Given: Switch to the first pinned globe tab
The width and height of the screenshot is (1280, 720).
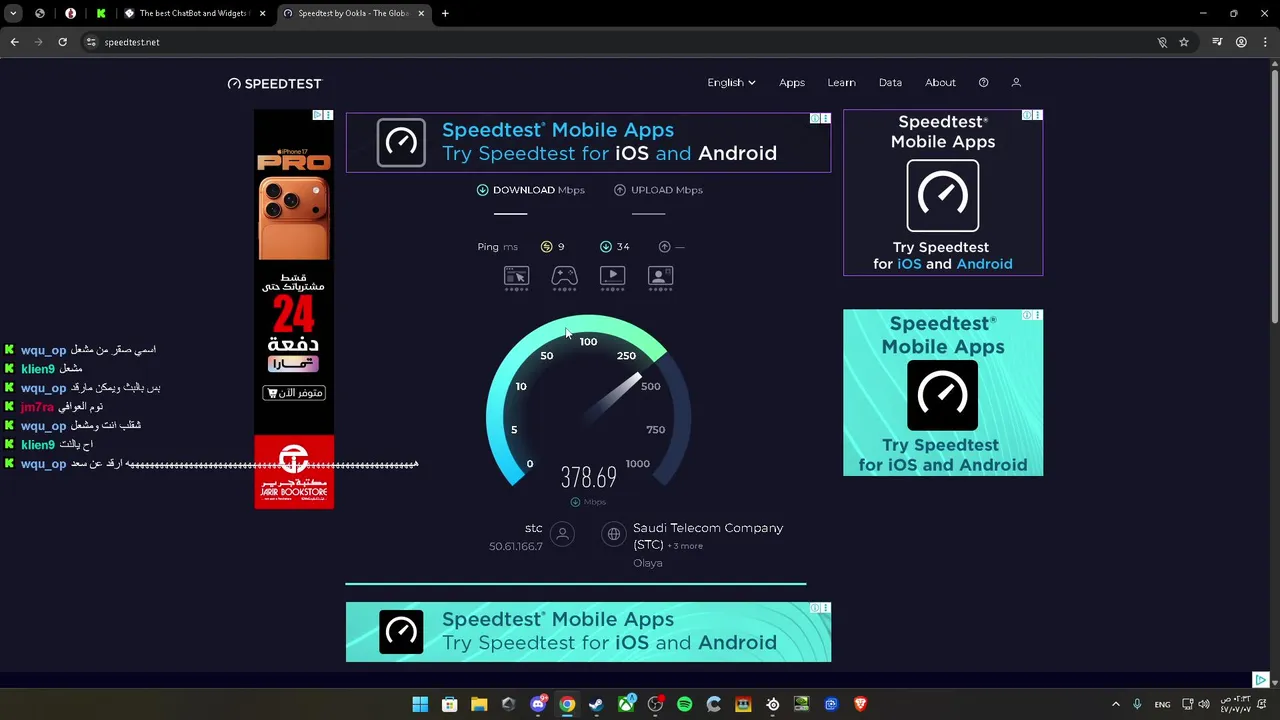Looking at the screenshot, I should click(x=40, y=13).
